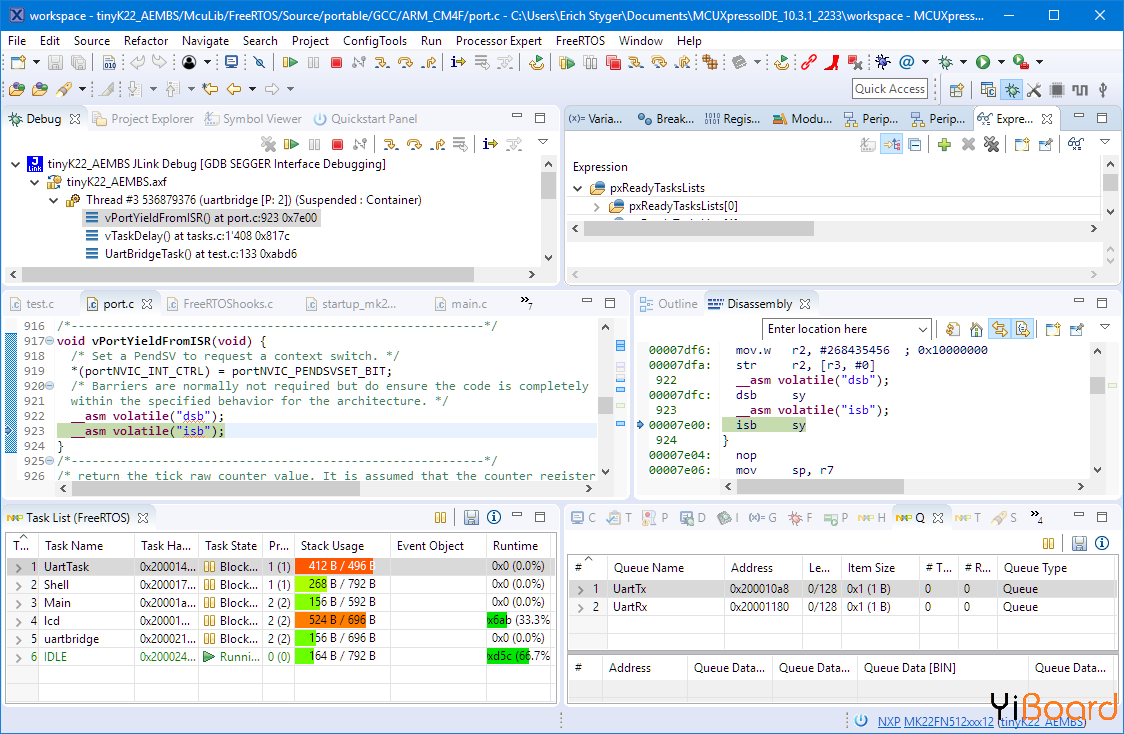1124x734 pixels.
Task: Click Suspend in the Debug view toolbar
Action: pos(314,144)
